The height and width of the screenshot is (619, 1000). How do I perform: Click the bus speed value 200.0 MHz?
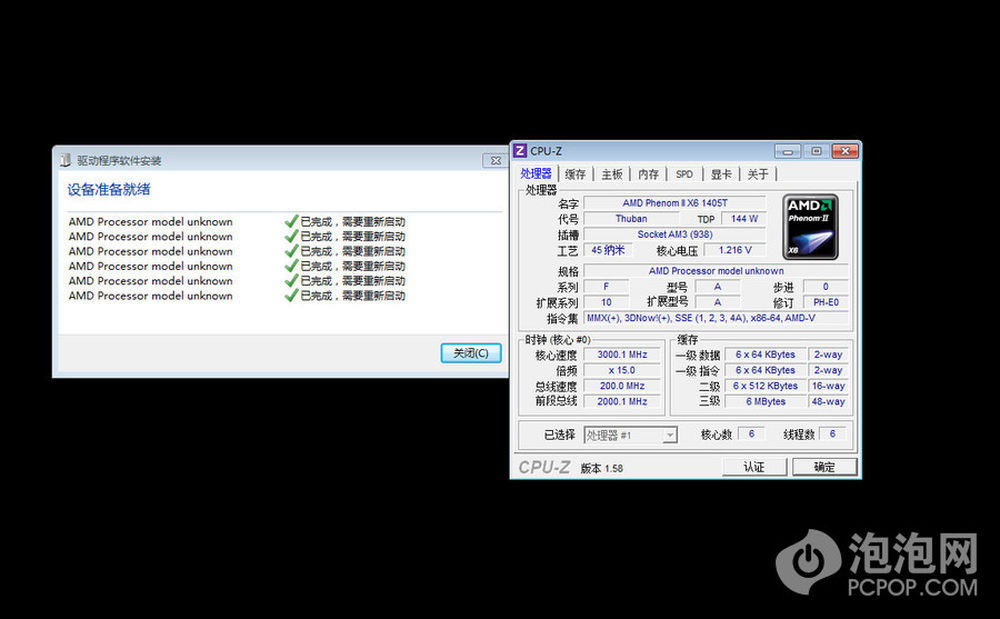click(622, 386)
